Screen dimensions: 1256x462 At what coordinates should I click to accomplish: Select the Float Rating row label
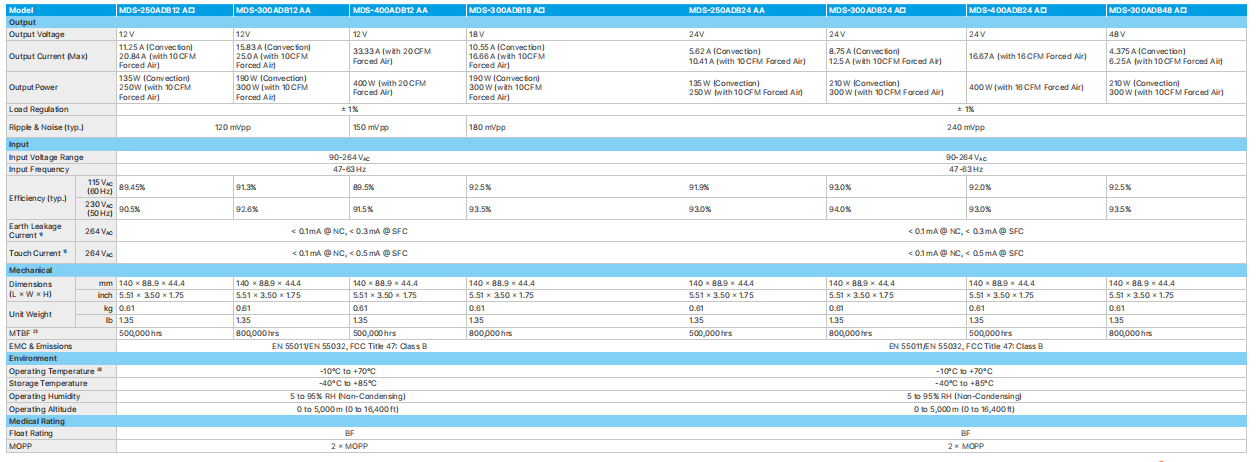point(31,434)
